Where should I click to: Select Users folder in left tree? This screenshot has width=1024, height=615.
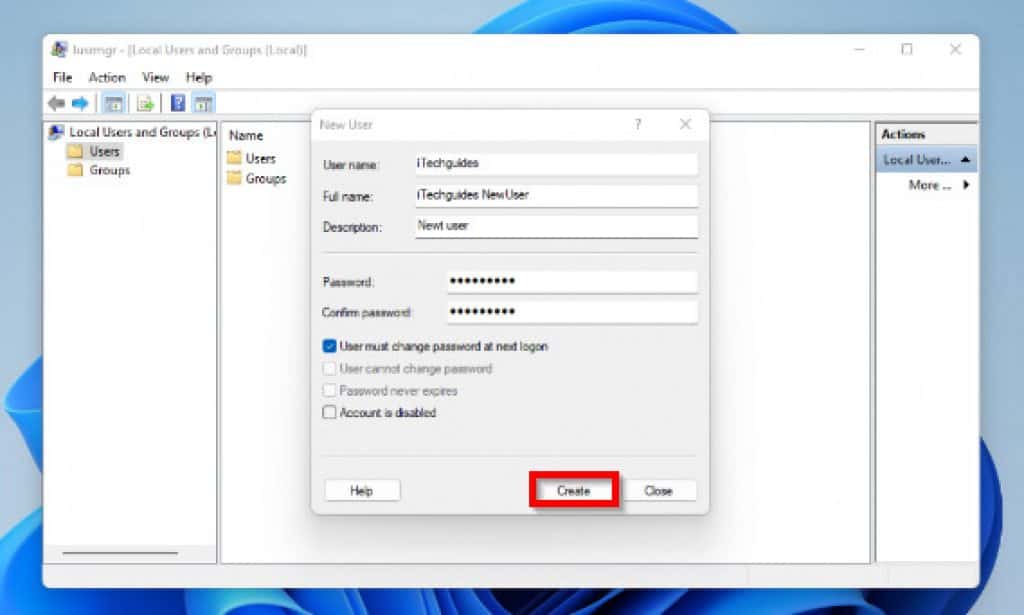click(95, 151)
